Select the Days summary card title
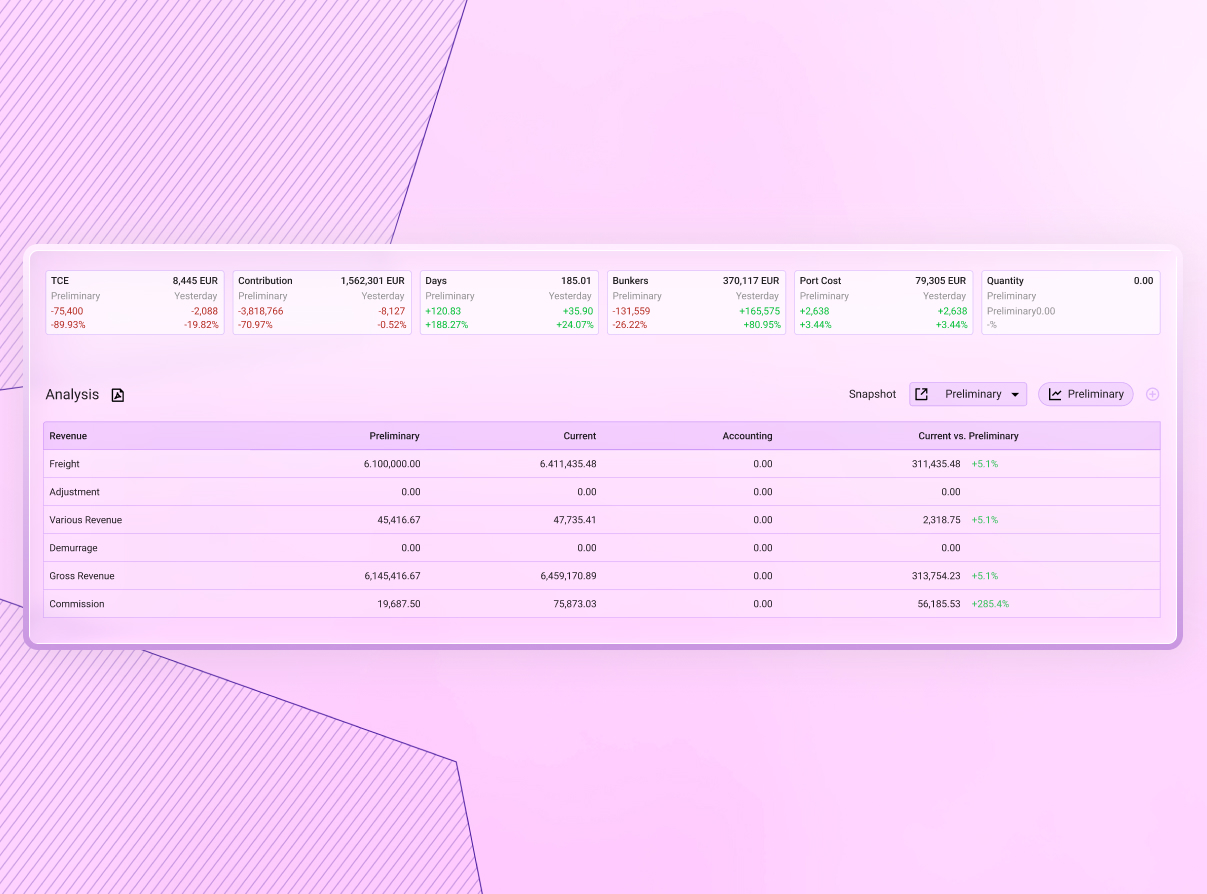Screen dimensions: 1207x894 [x=436, y=281]
